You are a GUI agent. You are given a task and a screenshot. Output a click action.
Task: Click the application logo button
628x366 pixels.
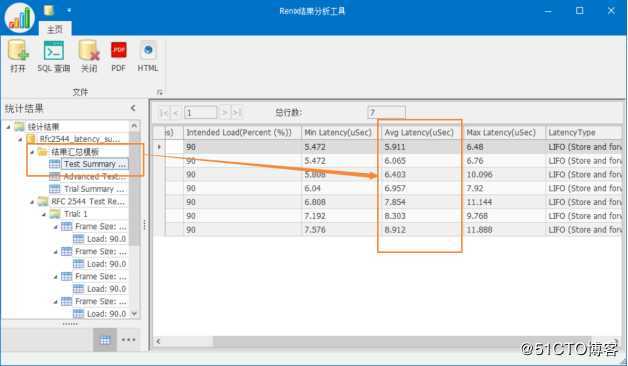pos(19,18)
